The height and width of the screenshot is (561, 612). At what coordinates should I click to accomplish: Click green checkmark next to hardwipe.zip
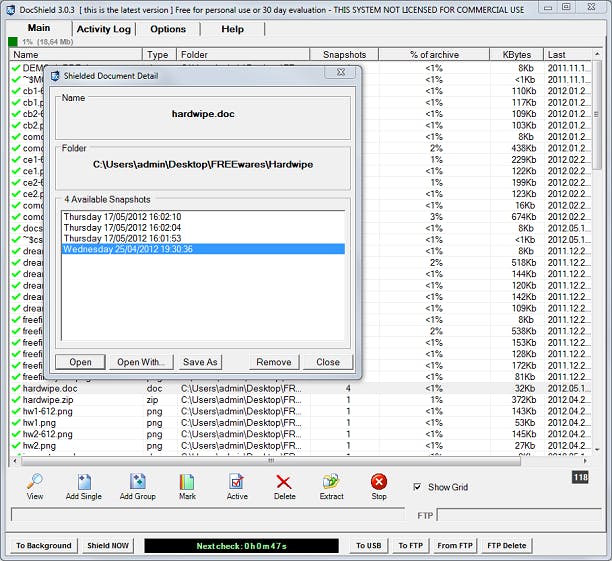tap(16, 400)
